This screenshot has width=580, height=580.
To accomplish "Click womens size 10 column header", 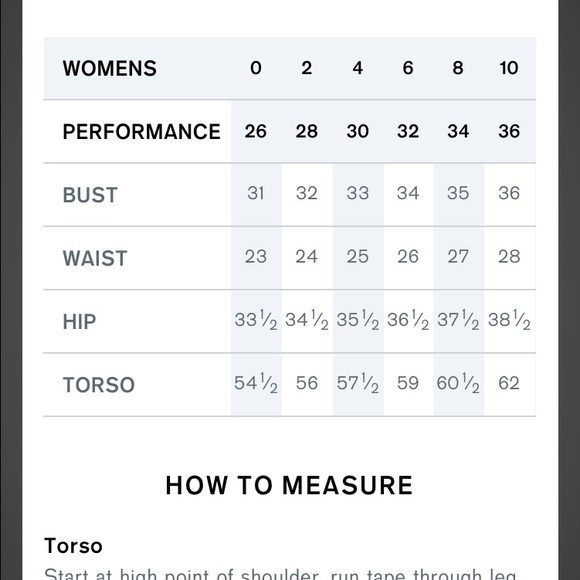I will tap(509, 68).
